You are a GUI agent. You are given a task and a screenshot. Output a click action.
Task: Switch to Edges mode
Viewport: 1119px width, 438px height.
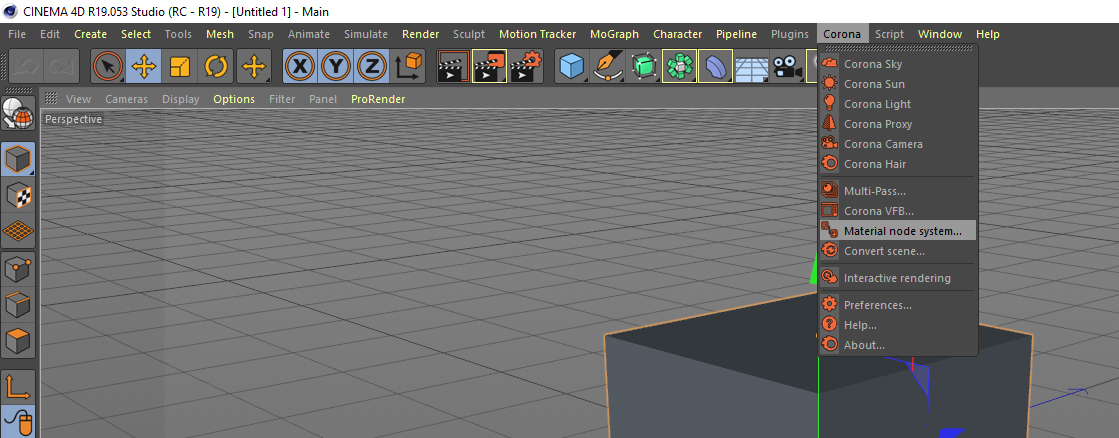point(18,305)
